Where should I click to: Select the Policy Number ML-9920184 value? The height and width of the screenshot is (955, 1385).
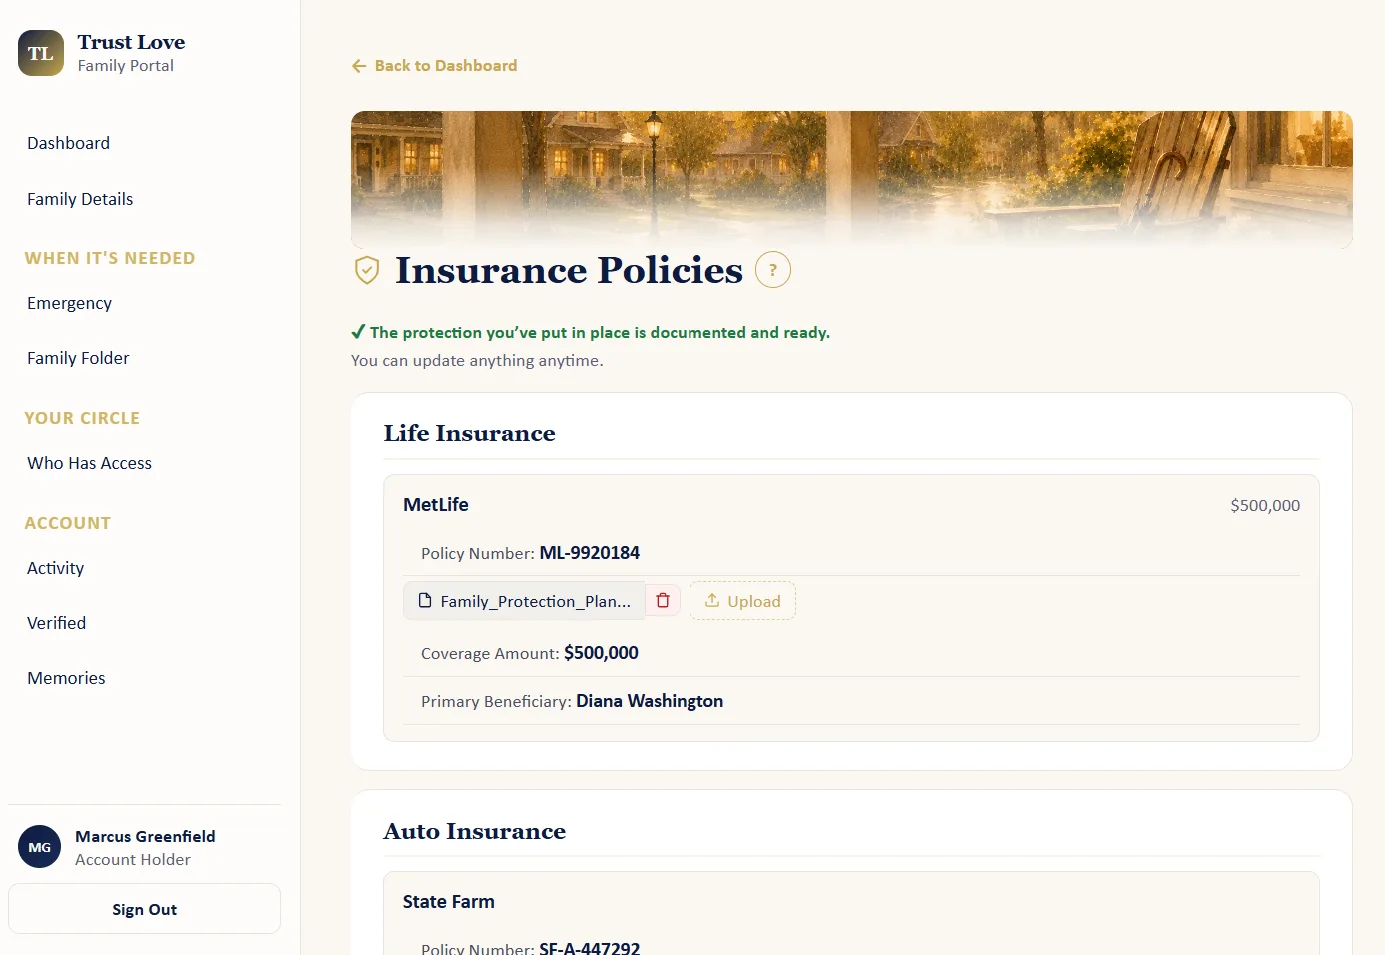(589, 553)
